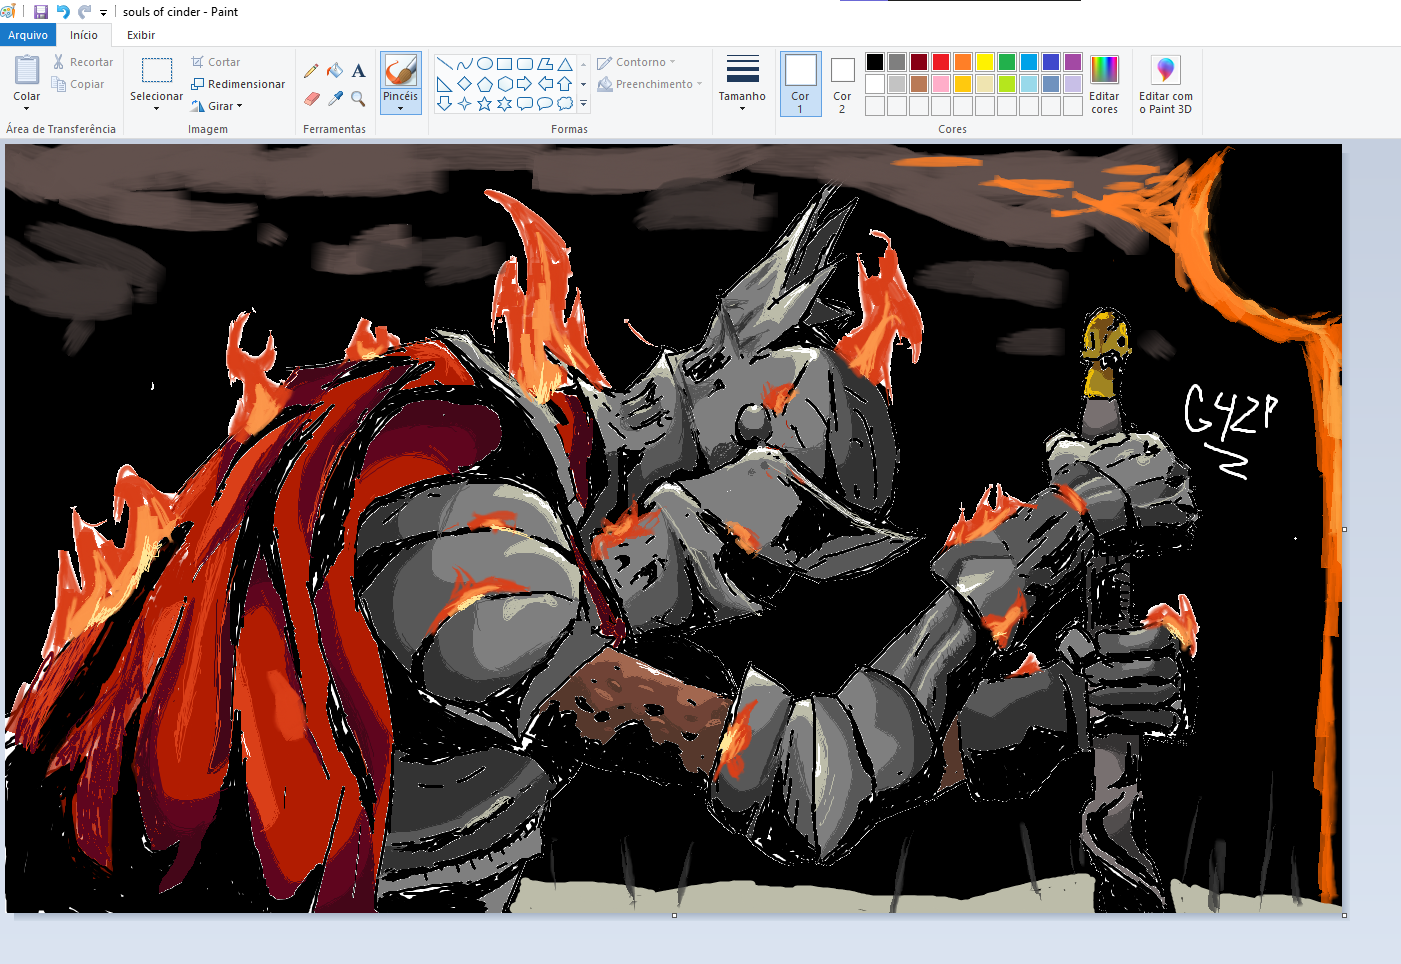Toggle Cor 1 as active color
The height and width of the screenshot is (964, 1401).
point(800,84)
